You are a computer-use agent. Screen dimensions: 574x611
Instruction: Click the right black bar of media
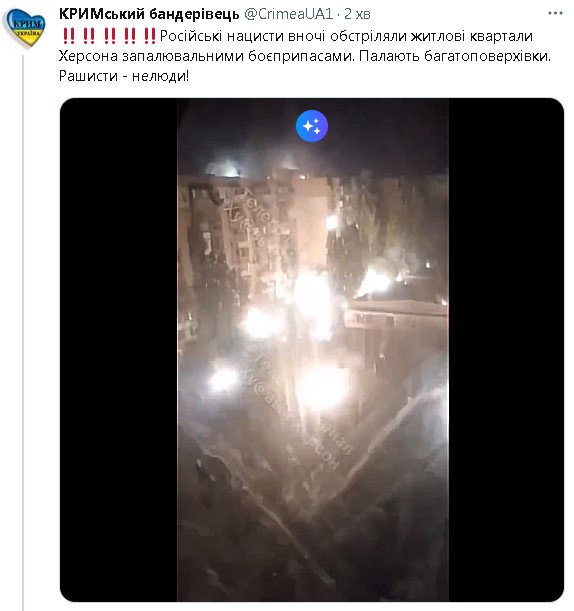506,350
